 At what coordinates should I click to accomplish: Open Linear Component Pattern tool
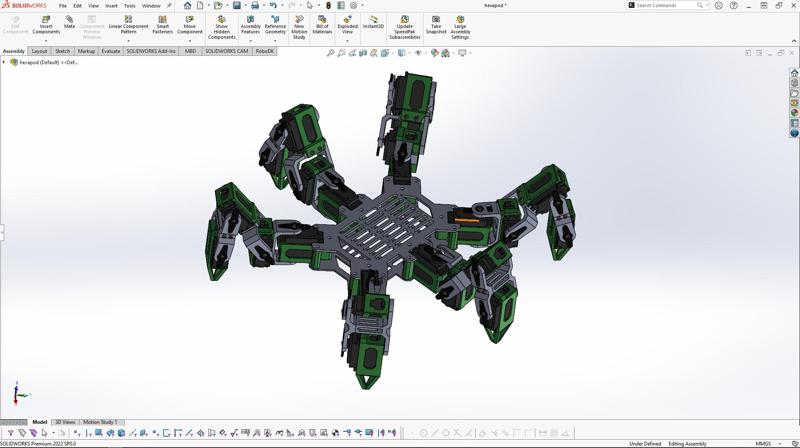tap(128, 26)
